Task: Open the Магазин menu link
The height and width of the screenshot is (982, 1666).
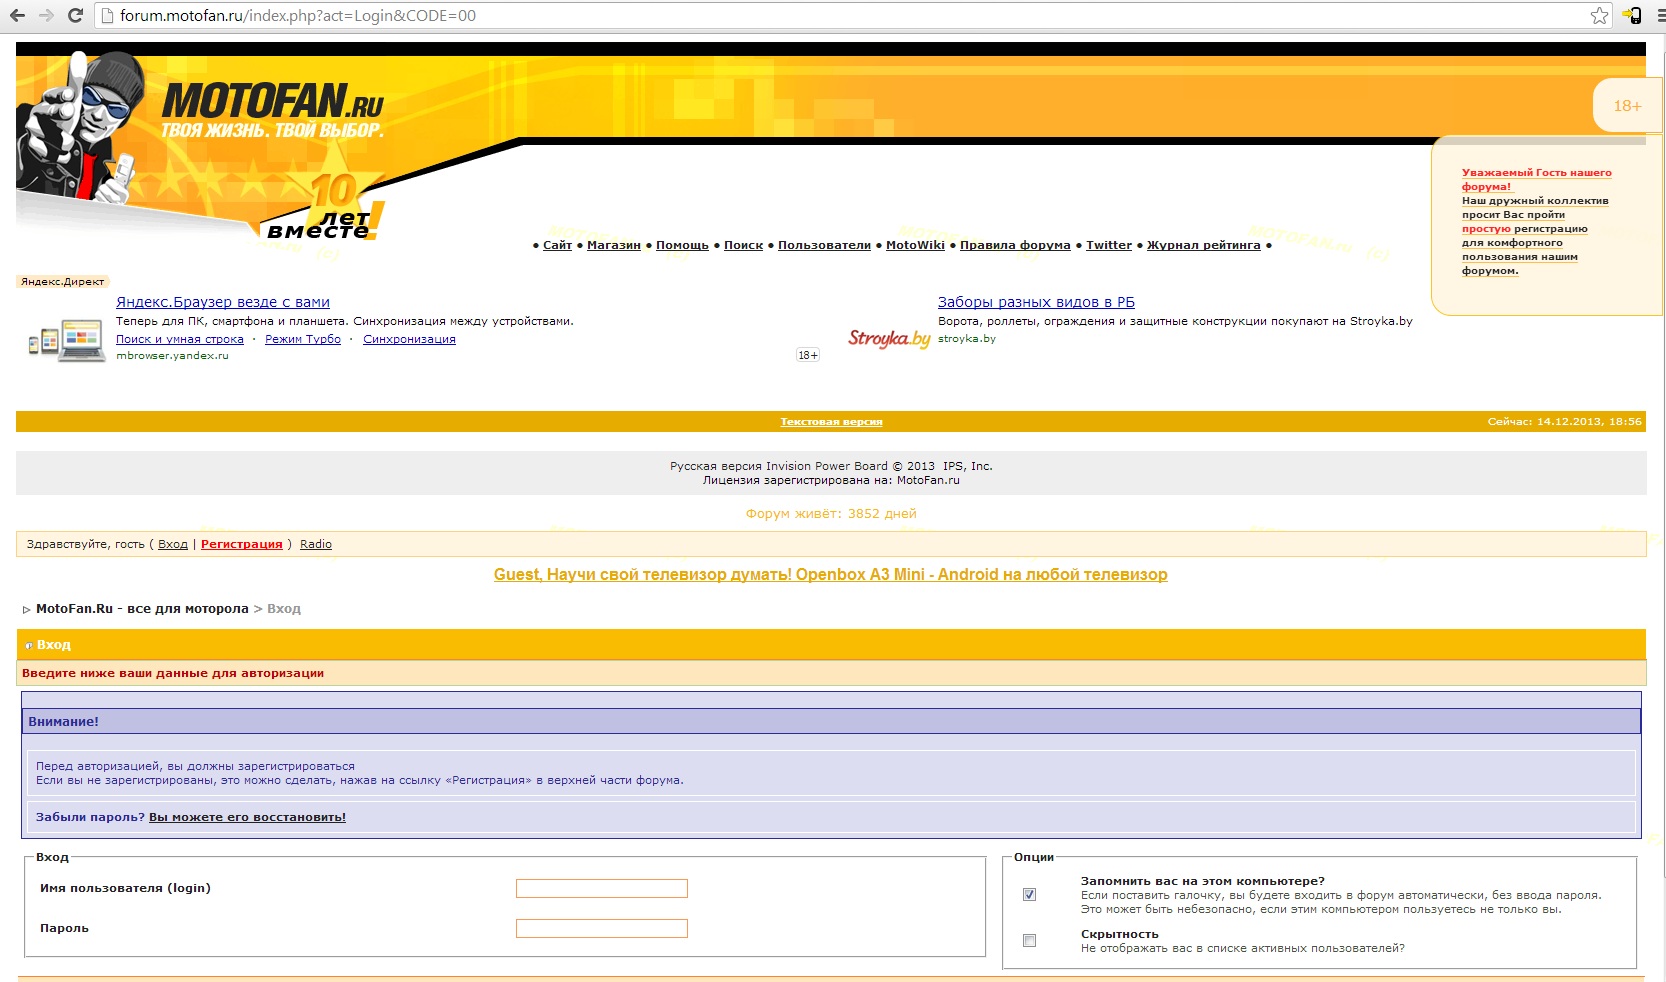Action: 614,245
